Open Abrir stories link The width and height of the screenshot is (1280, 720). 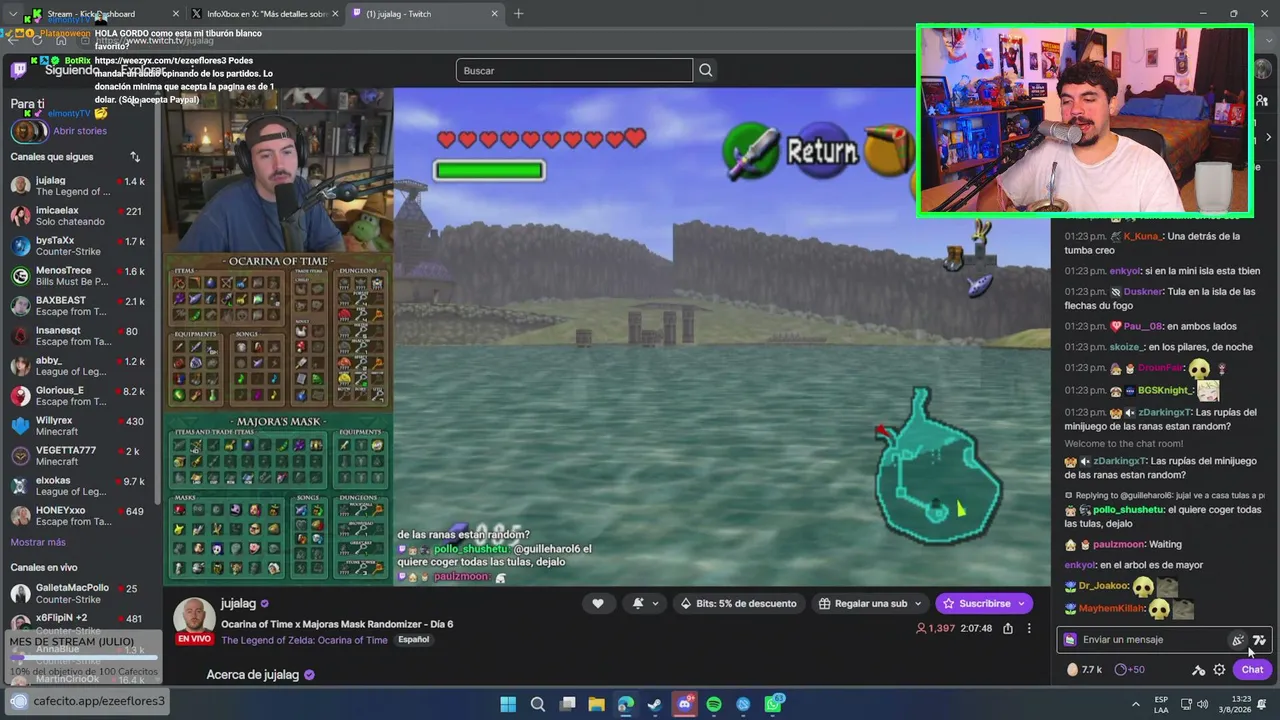(x=80, y=131)
